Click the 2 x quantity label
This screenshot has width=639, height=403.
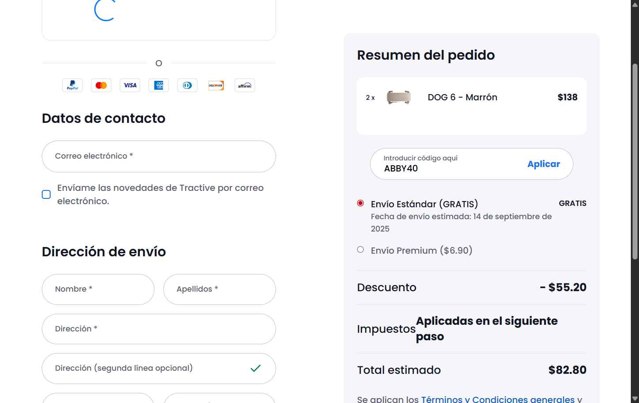click(370, 98)
